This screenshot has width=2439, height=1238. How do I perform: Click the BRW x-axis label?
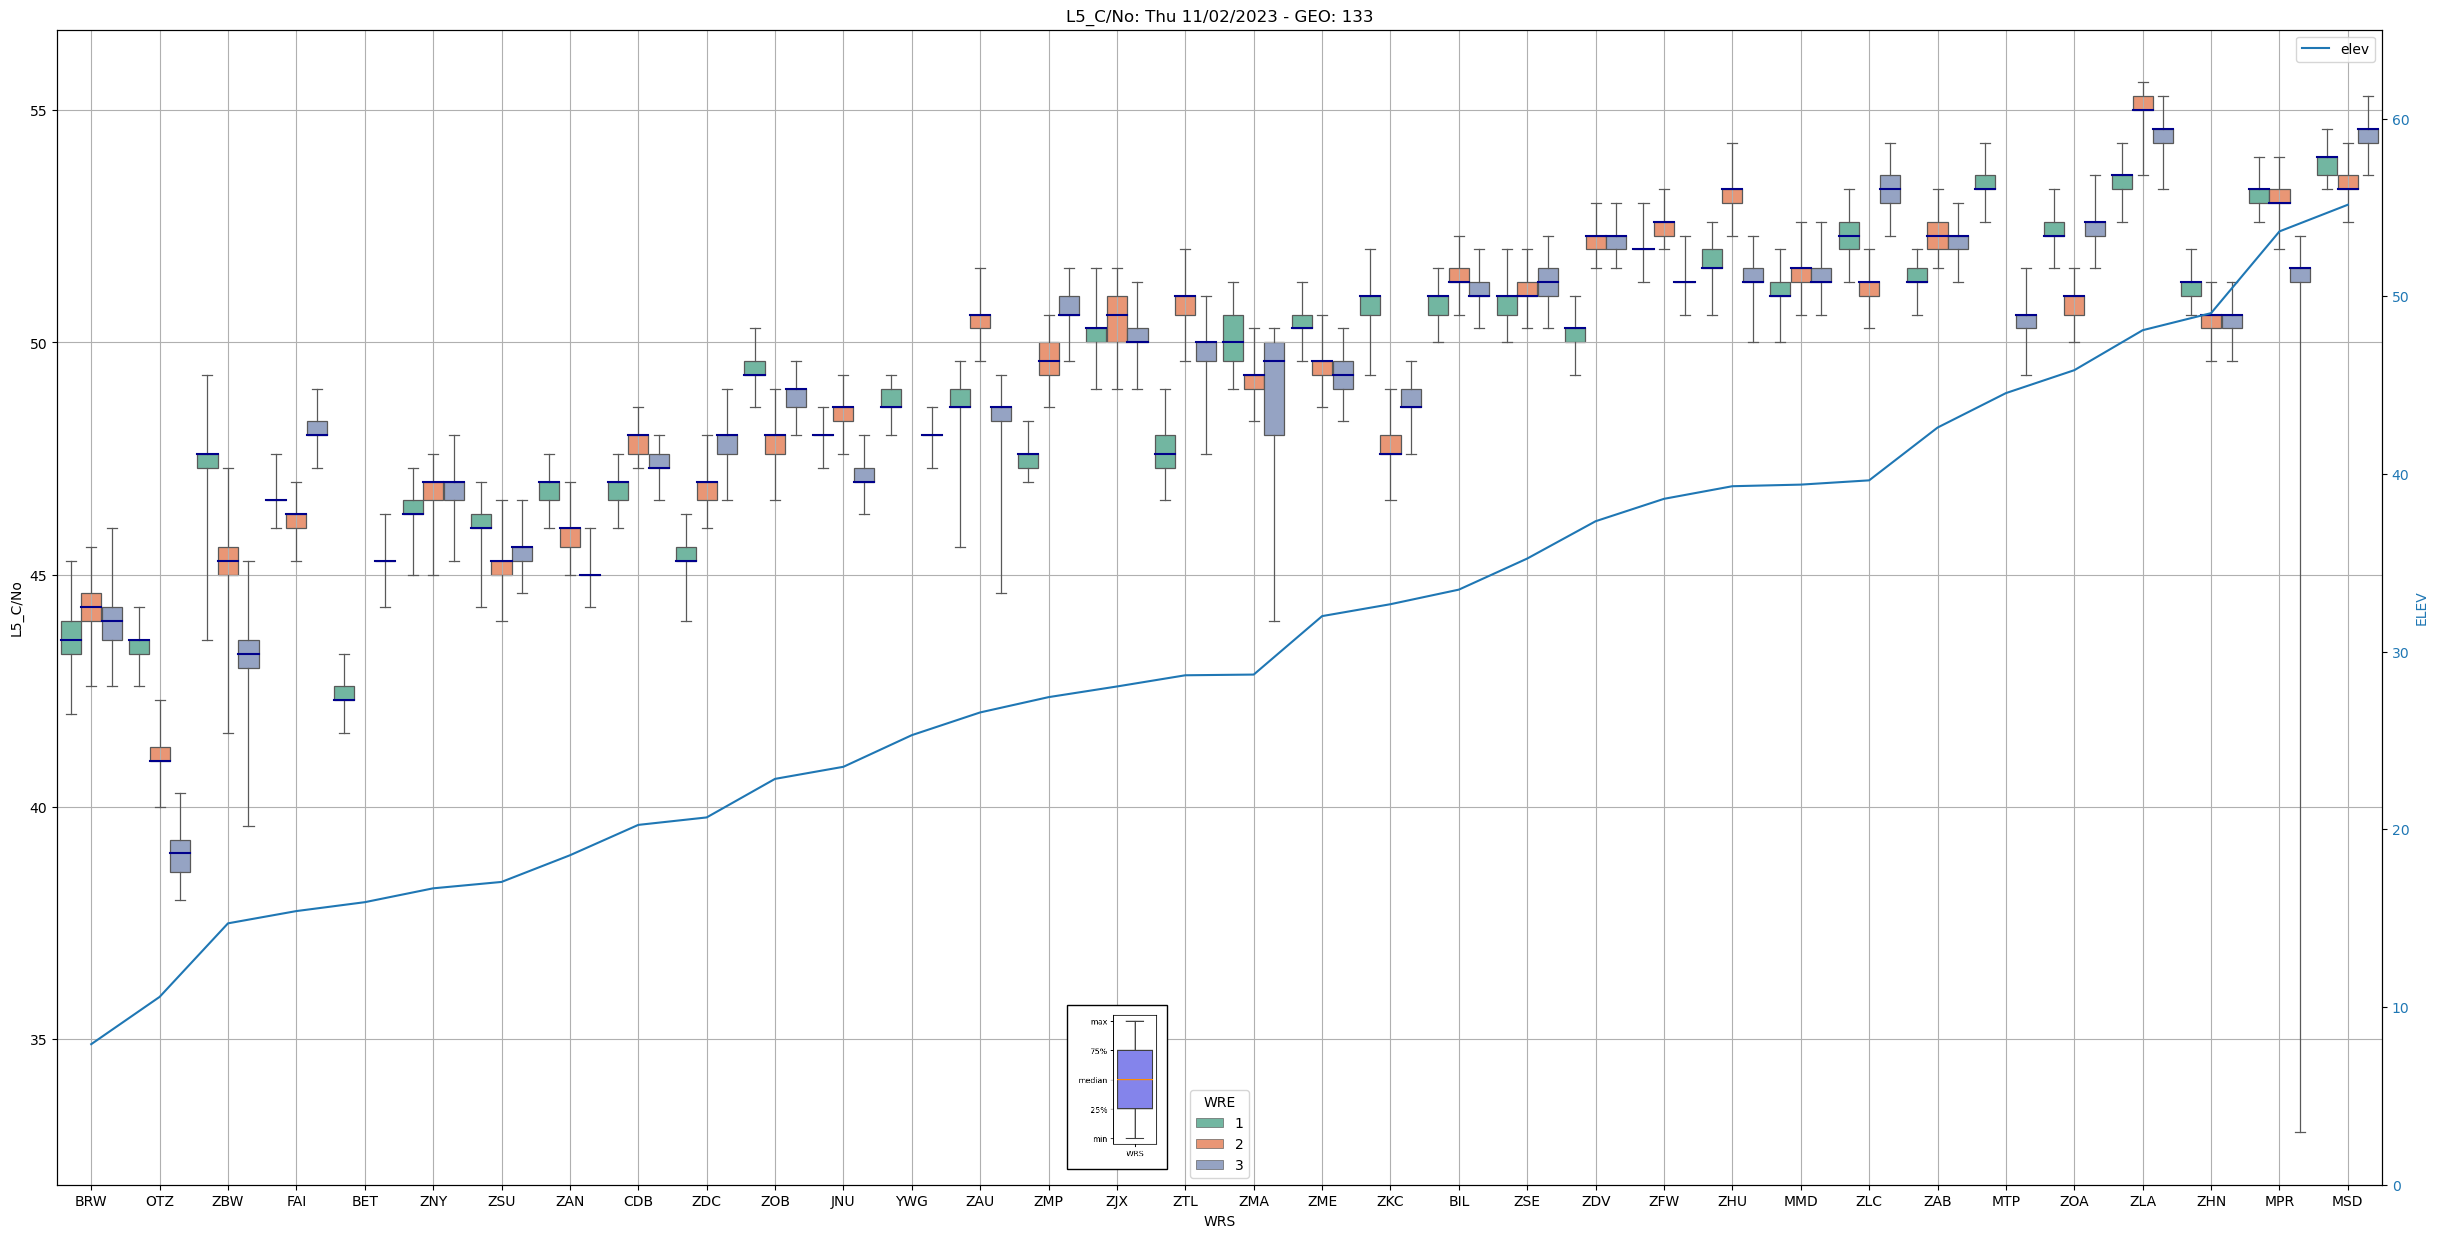pyautogui.click(x=91, y=1201)
